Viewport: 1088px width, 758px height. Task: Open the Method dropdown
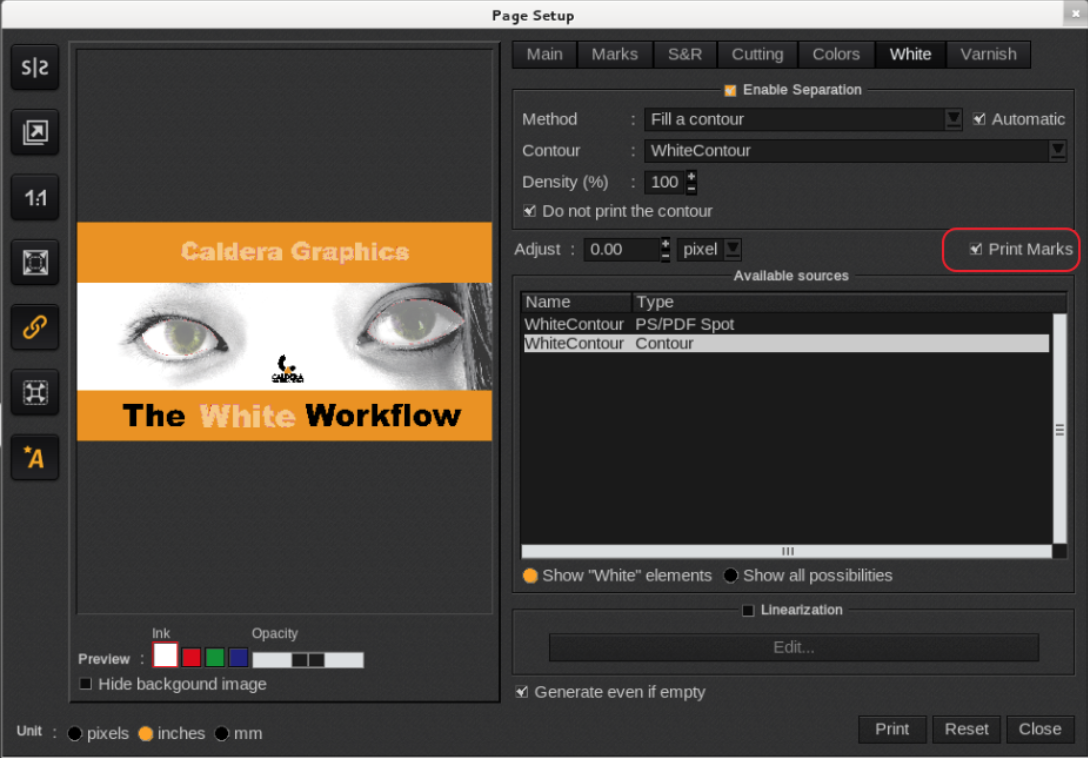(x=953, y=119)
